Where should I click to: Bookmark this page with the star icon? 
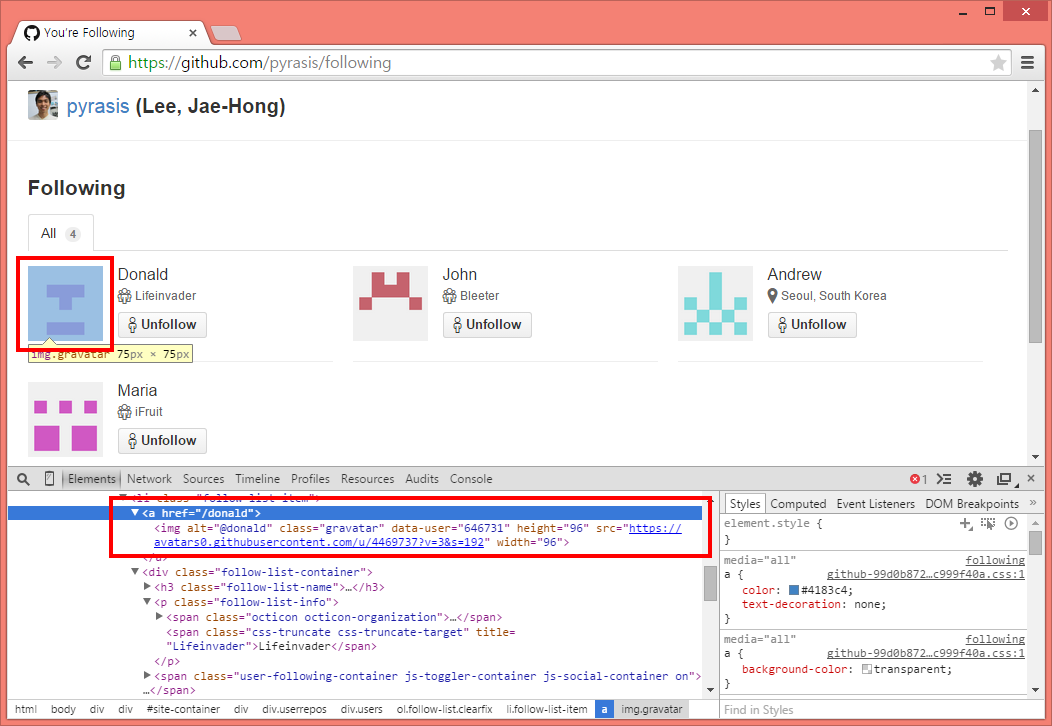click(998, 63)
